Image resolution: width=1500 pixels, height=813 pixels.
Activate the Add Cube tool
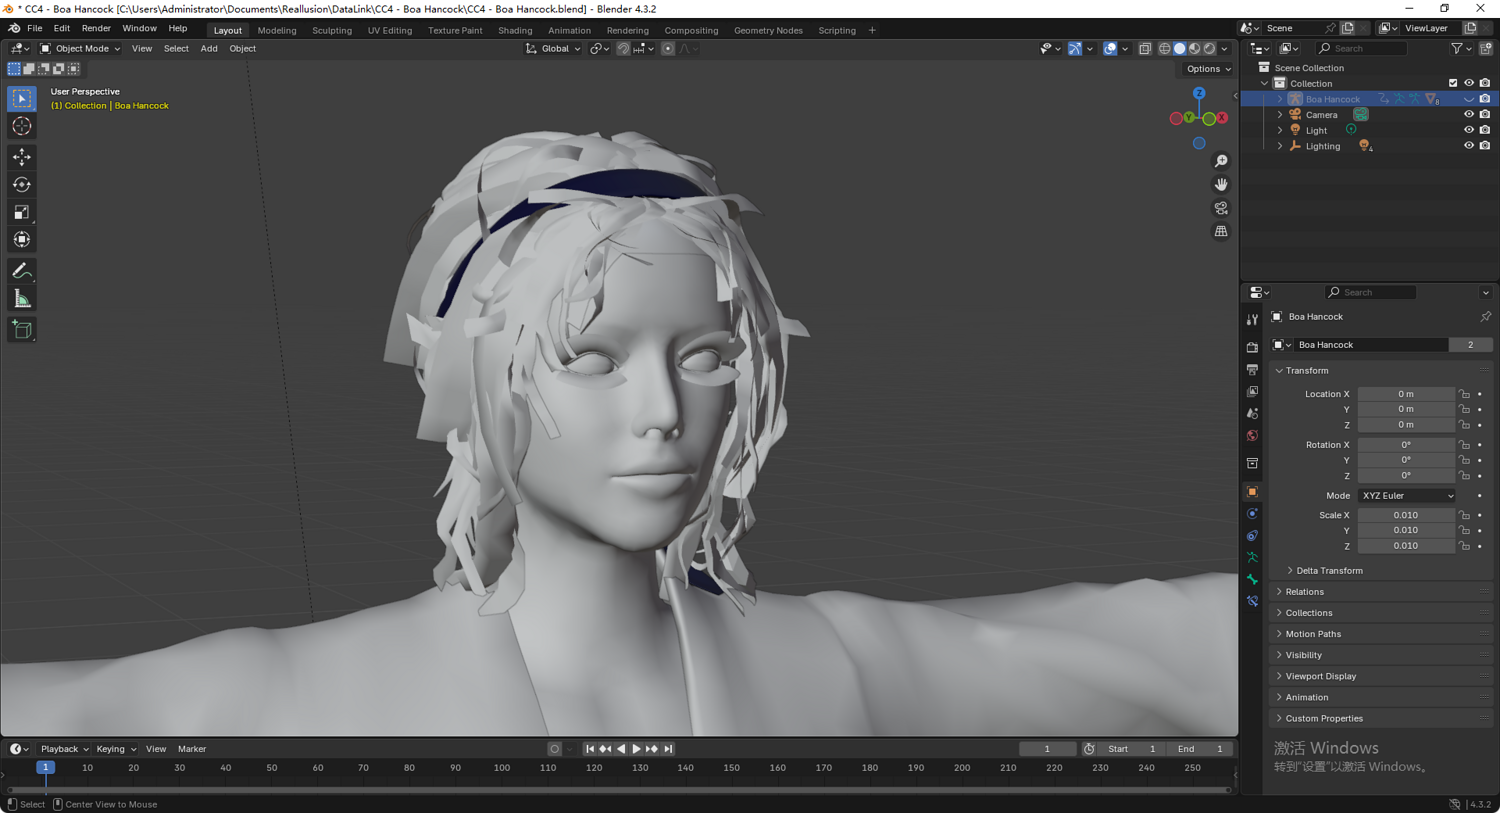(22, 330)
